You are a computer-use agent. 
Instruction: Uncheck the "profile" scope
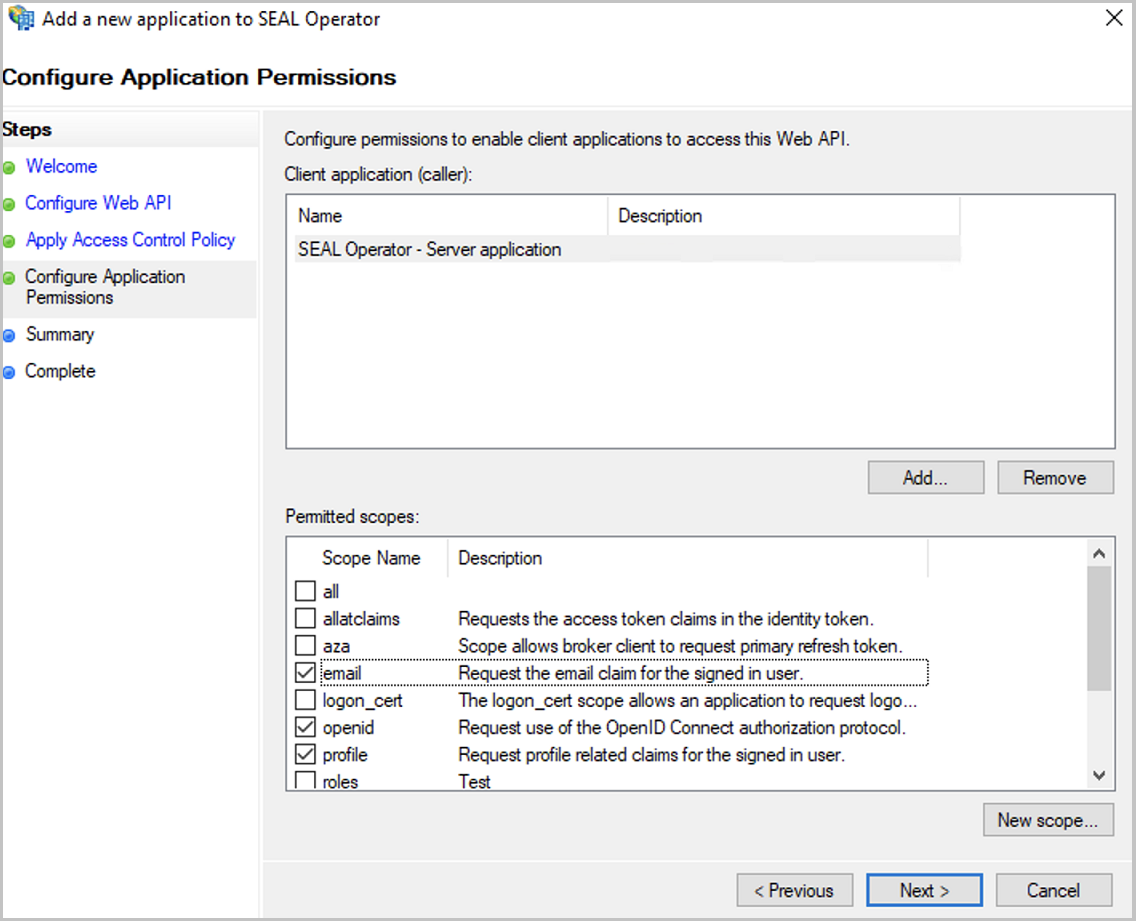[305, 754]
